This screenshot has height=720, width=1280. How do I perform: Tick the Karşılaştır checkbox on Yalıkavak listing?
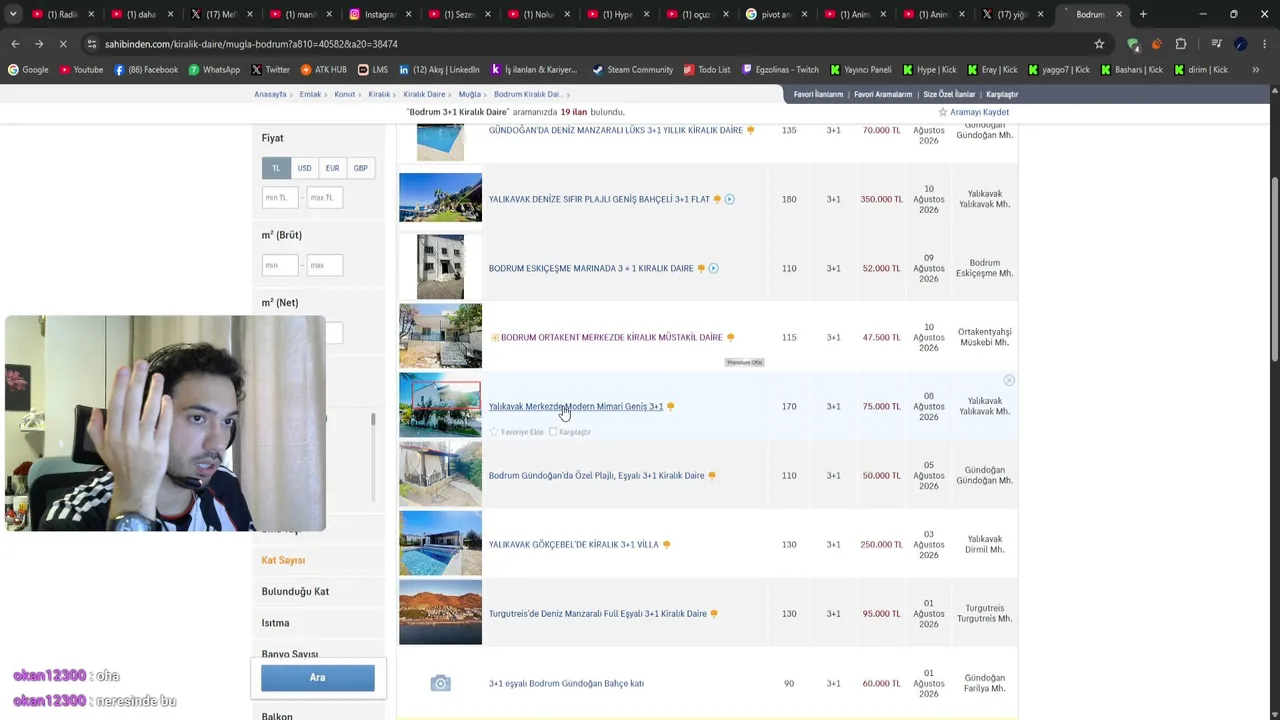(553, 432)
